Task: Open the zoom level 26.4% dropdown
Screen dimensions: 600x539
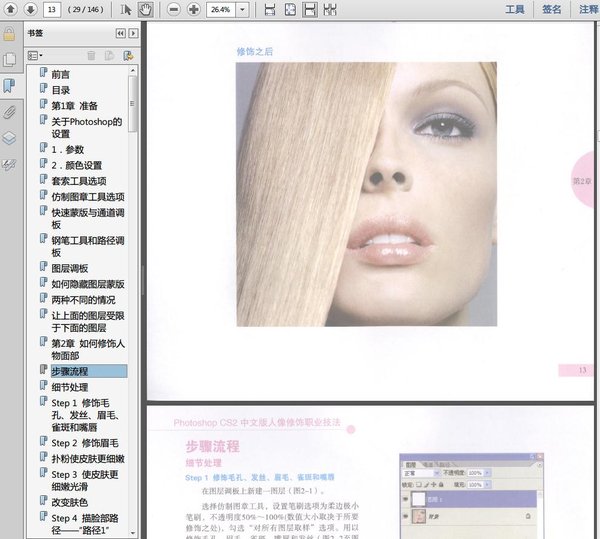Action: tap(244, 9)
